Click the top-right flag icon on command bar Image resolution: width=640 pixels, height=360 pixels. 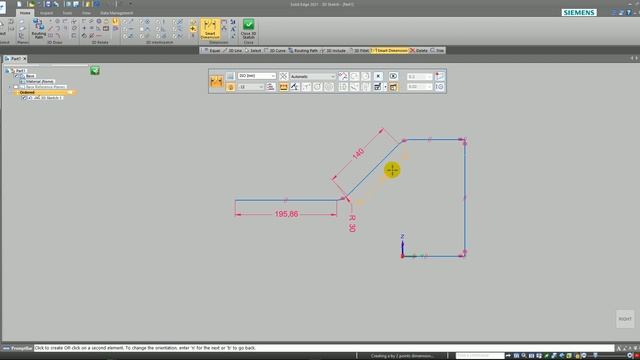point(440,76)
